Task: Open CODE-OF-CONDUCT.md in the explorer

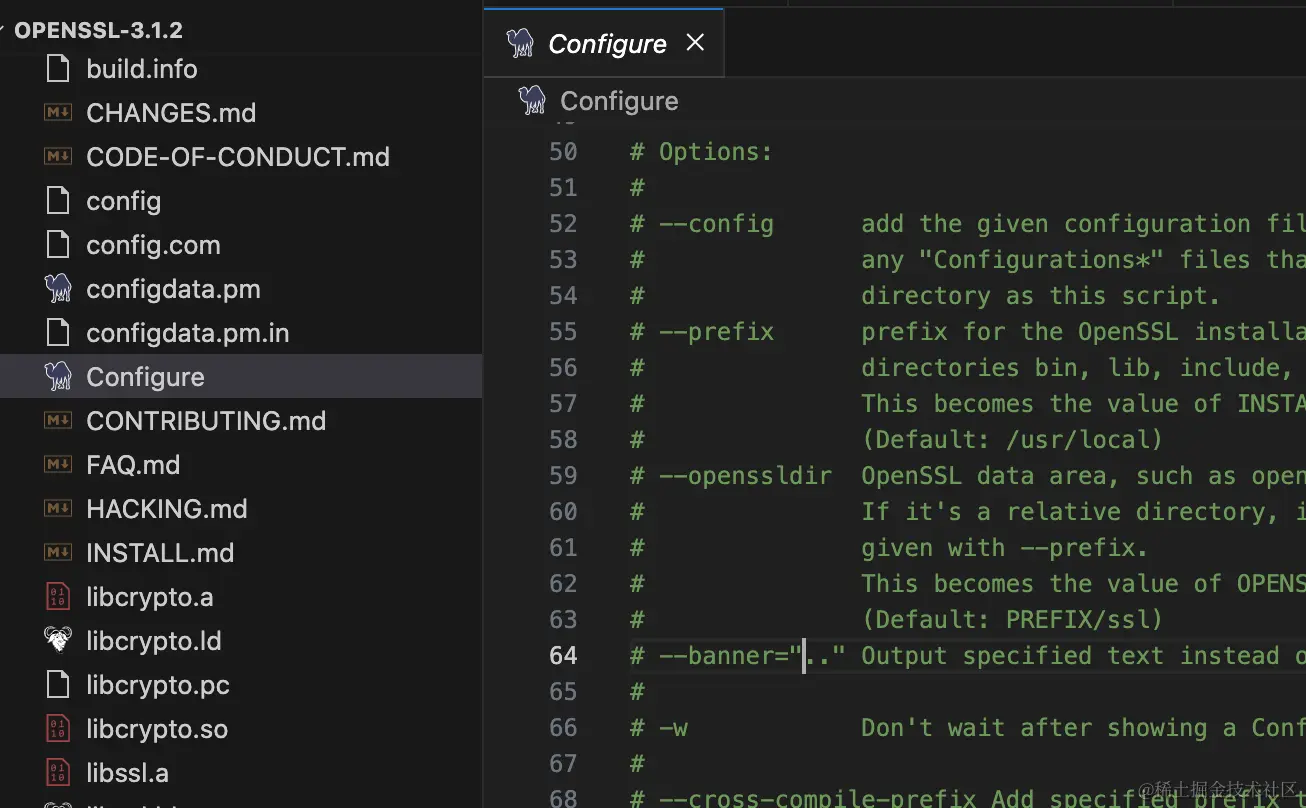Action: pos(238,157)
